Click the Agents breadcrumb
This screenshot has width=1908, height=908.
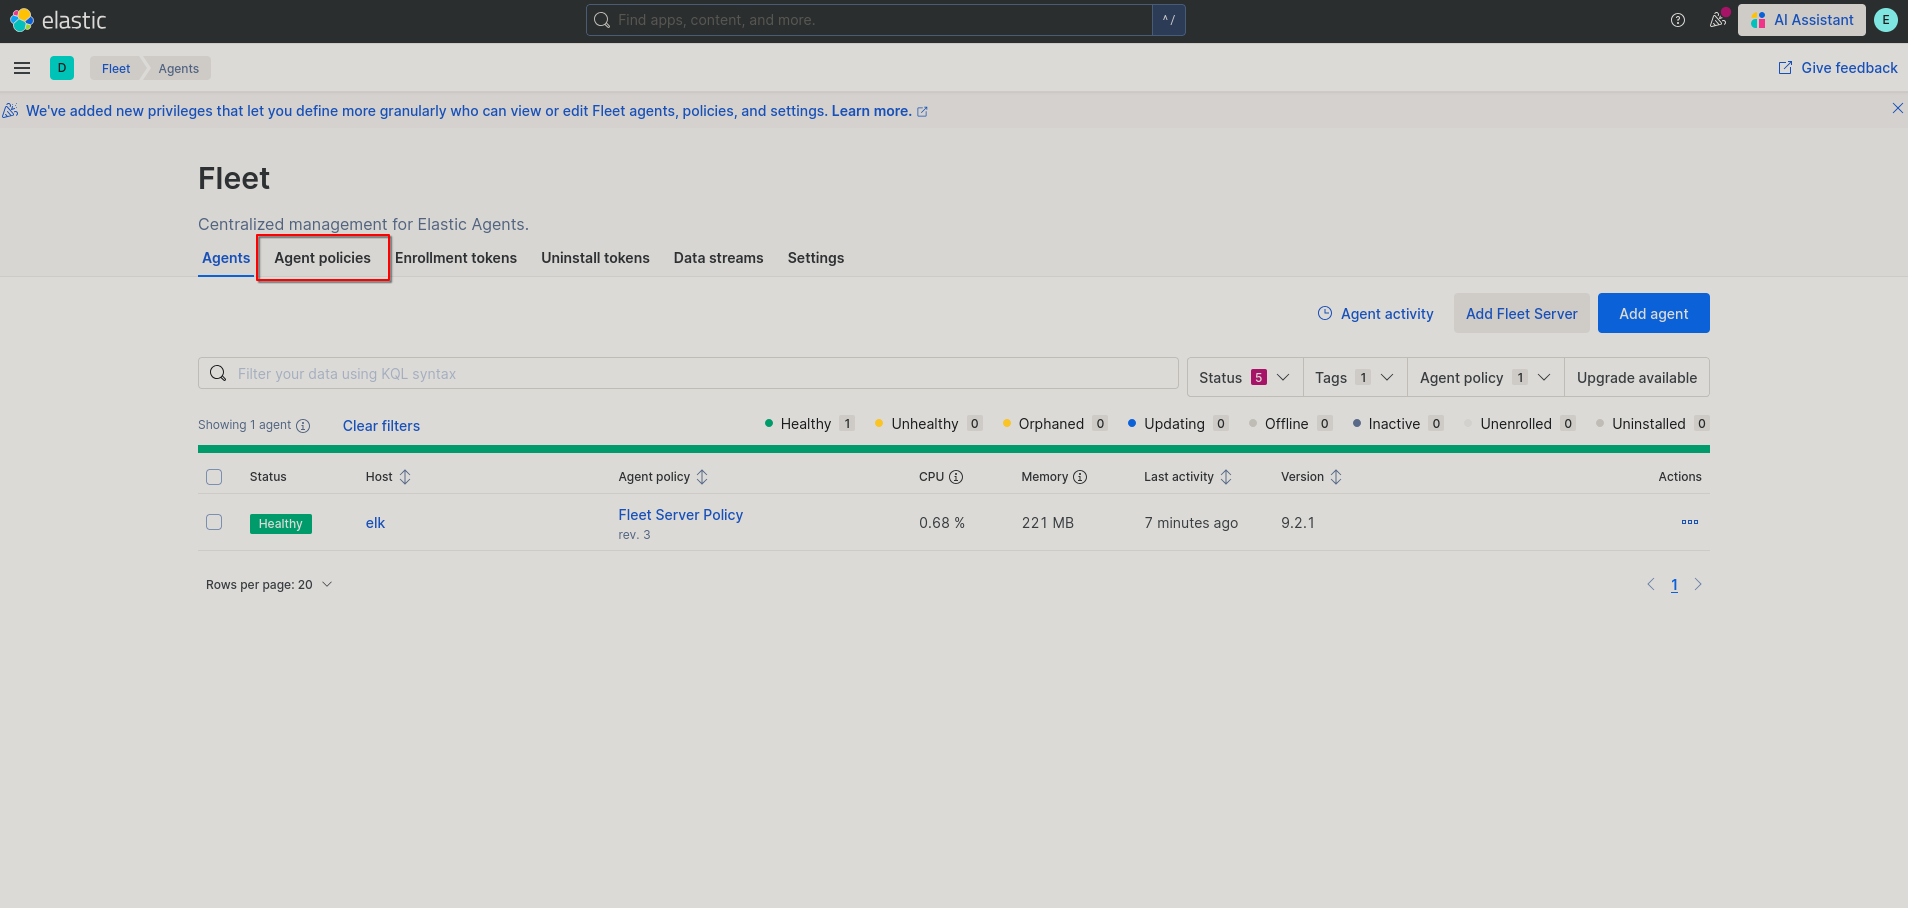click(x=179, y=68)
